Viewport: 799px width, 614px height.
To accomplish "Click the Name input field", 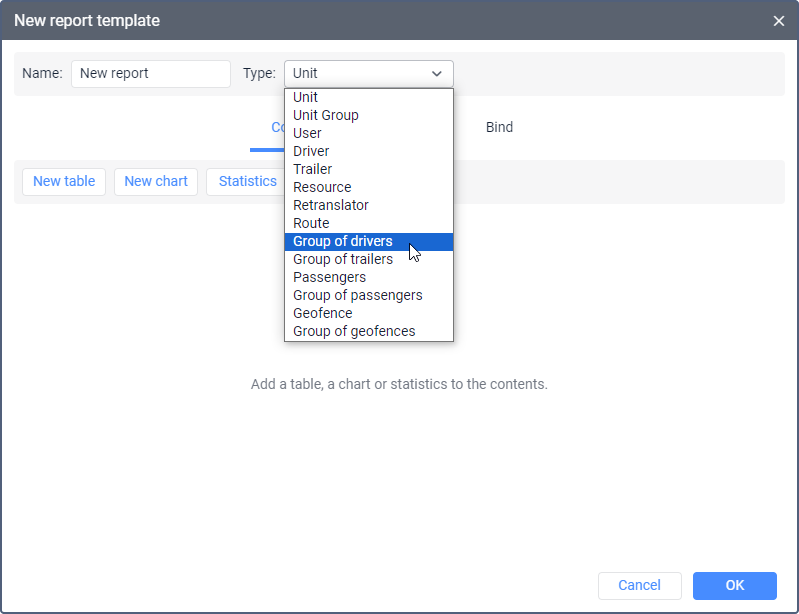I will (150, 74).
